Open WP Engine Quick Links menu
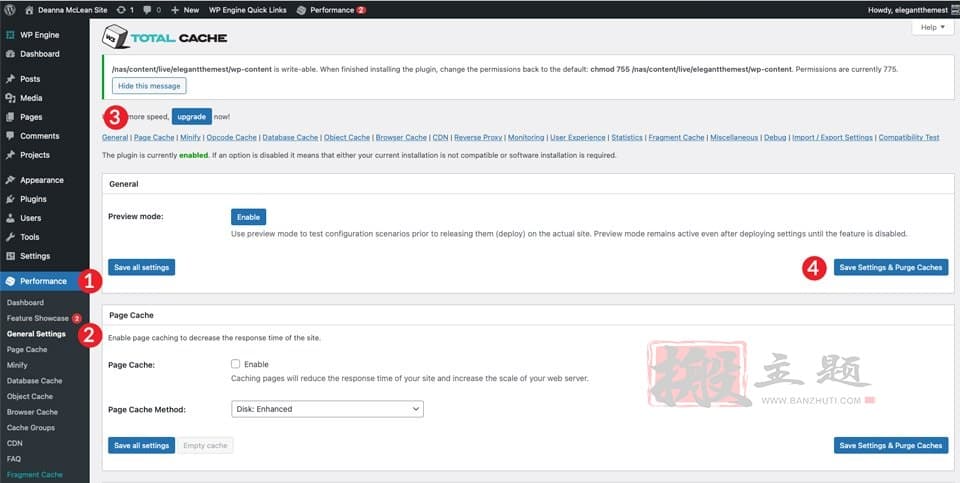This screenshot has width=960, height=483. pos(247,10)
